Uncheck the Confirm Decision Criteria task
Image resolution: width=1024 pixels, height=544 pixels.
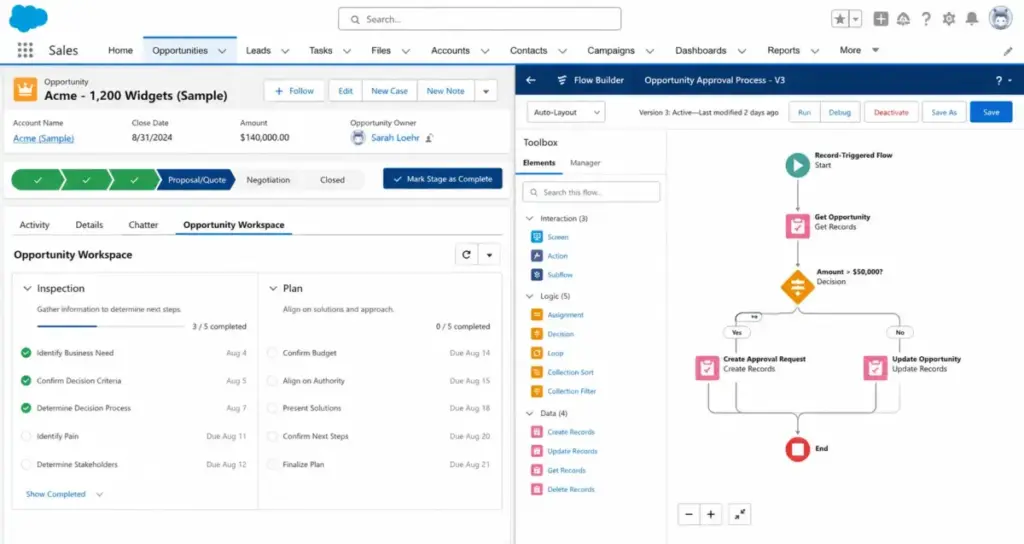(26, 380)
